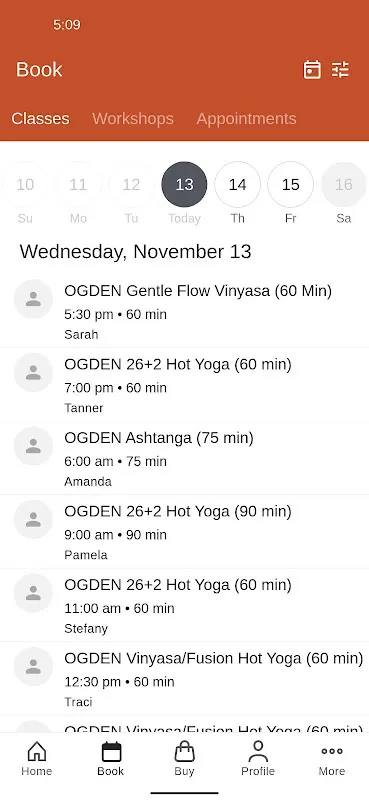Tap the Home icon in bottom navigation
Image resolution: width=369 pixels, height=800 pixels.
(37, 751)
